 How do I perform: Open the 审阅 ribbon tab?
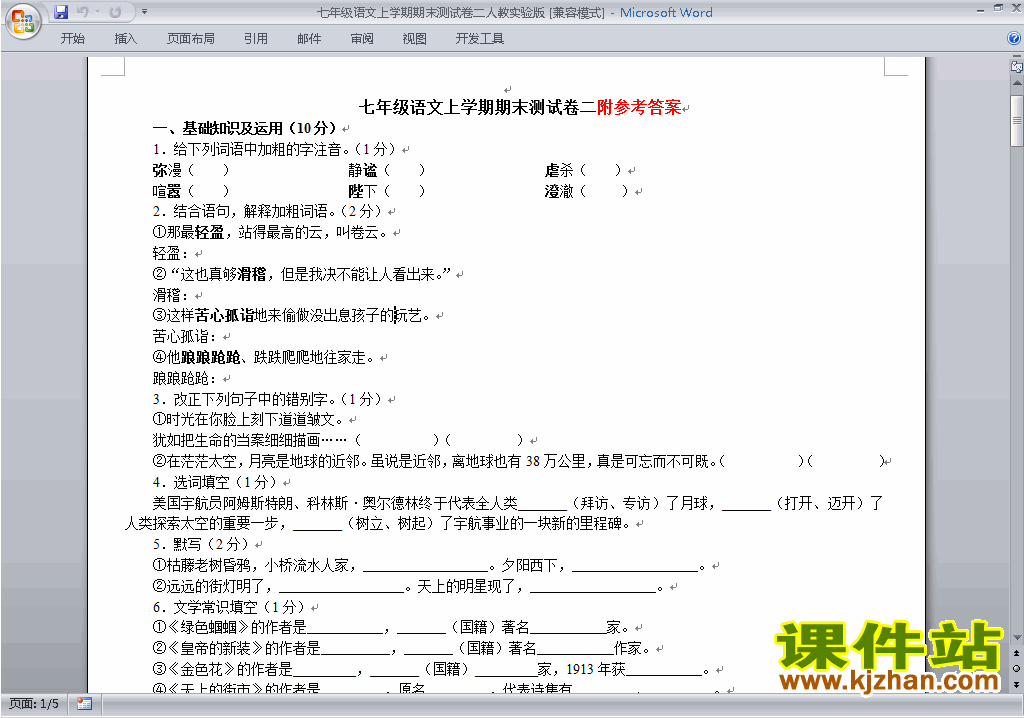click(362, 39)
